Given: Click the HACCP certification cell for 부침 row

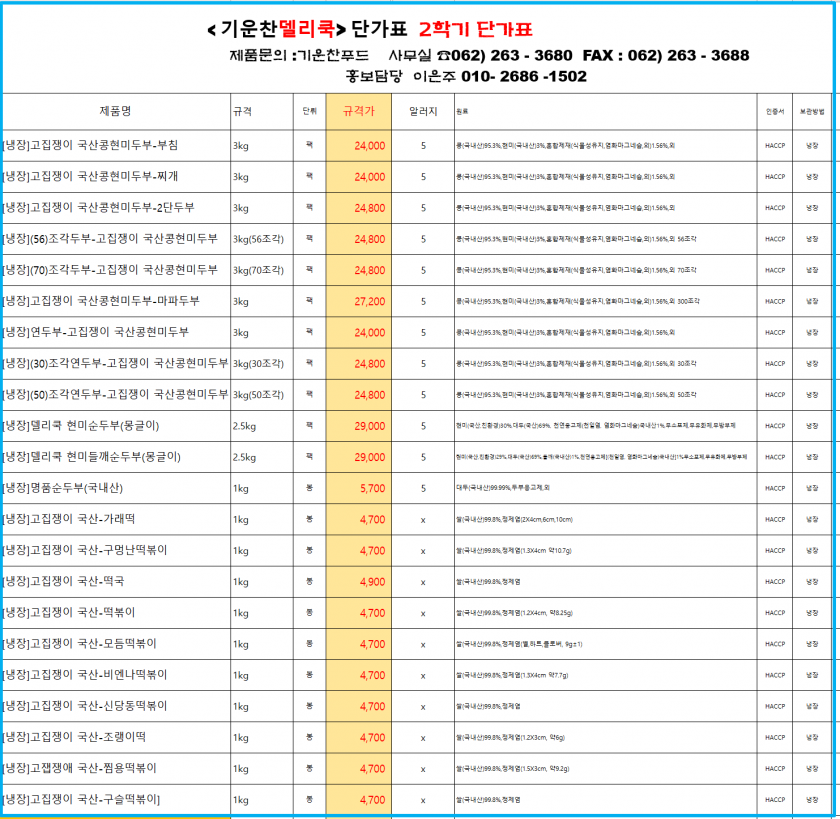Looking at the screenshot, I should pyautogui.click(x=777, y=147).
